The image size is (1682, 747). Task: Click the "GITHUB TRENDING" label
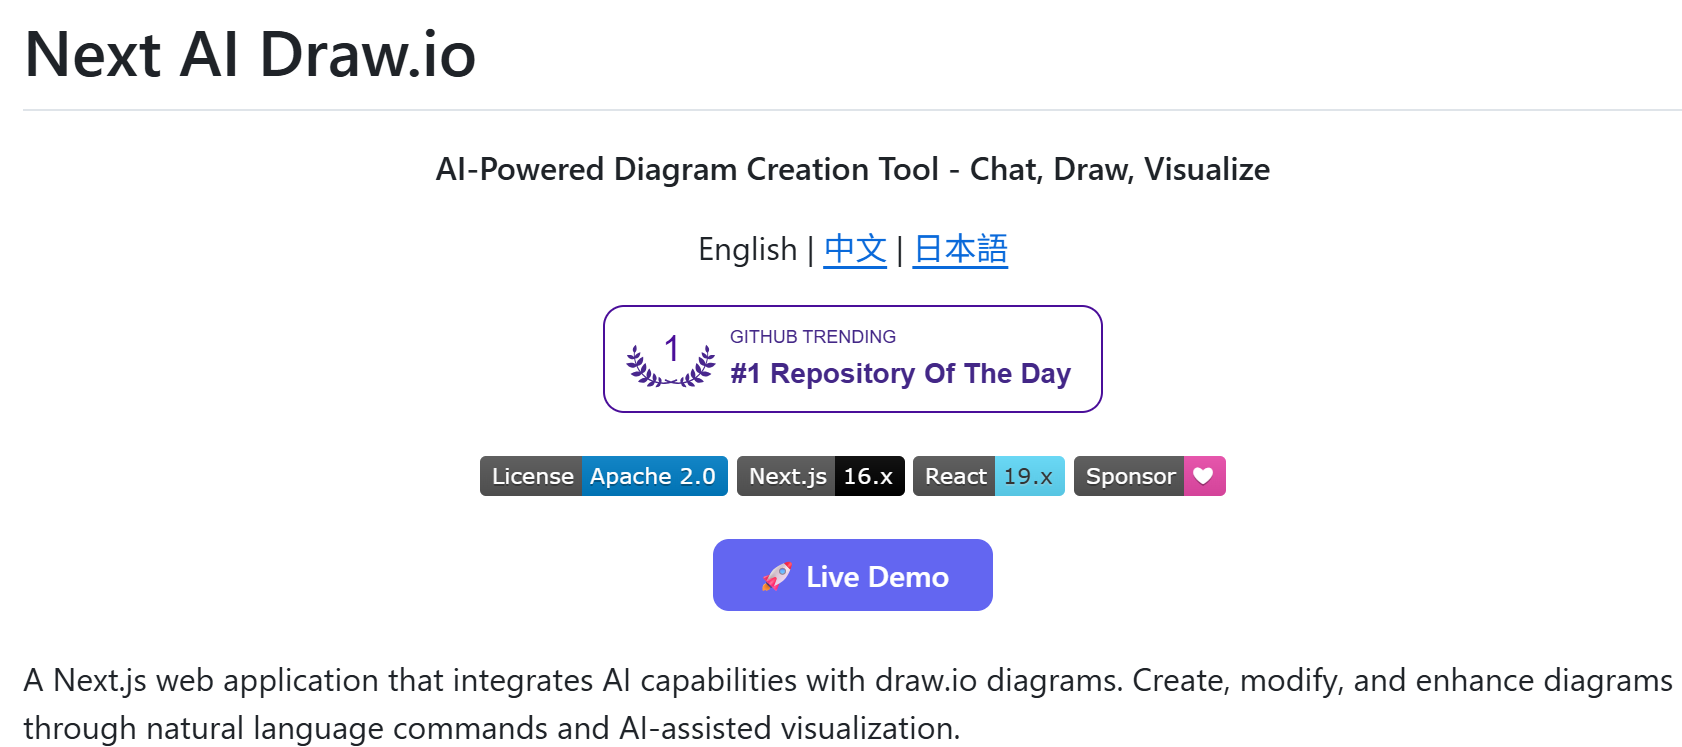tap(812, 336)
